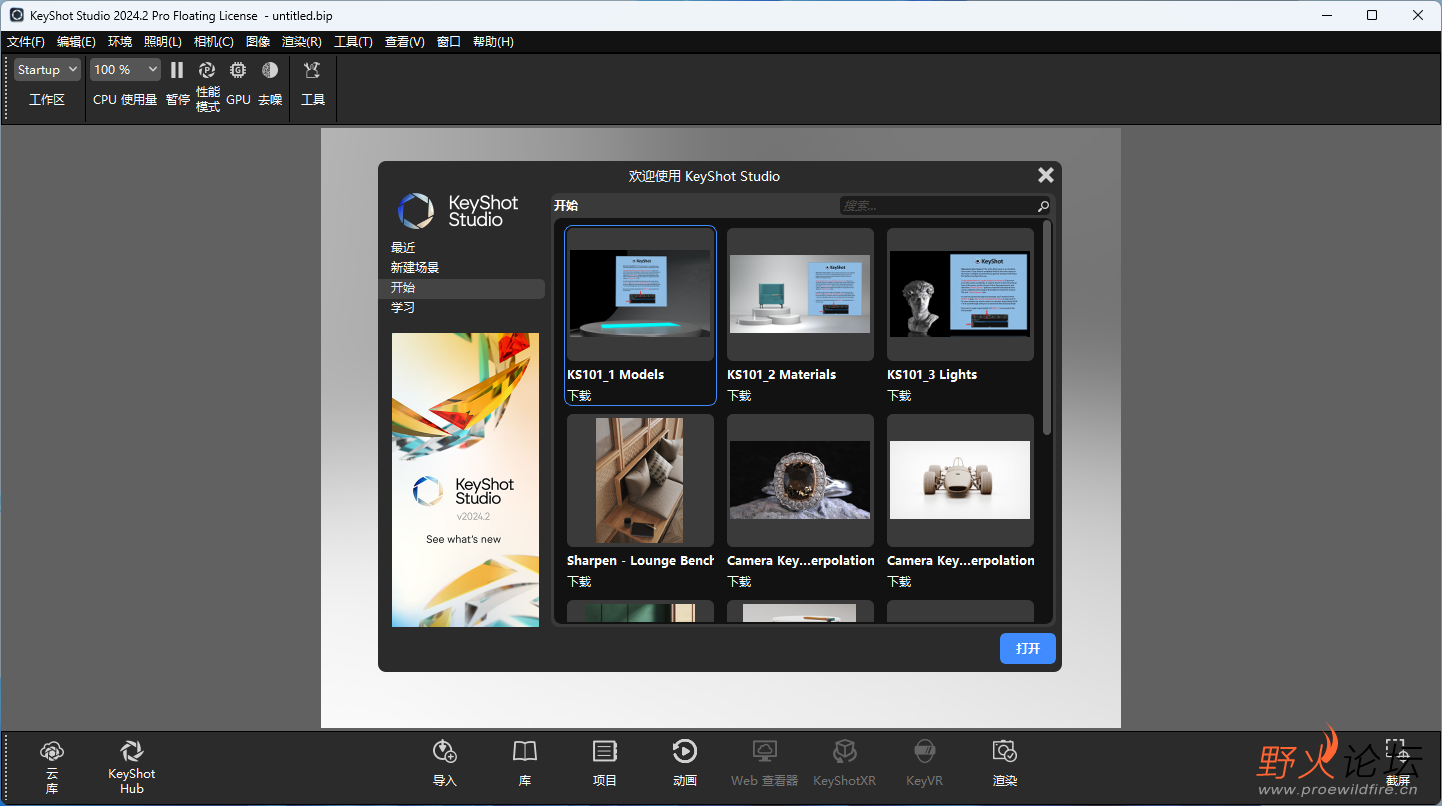This screenshot has height=806, width=1442.
Task: Open the Window (窗口) menu
Action: point(449,42)
